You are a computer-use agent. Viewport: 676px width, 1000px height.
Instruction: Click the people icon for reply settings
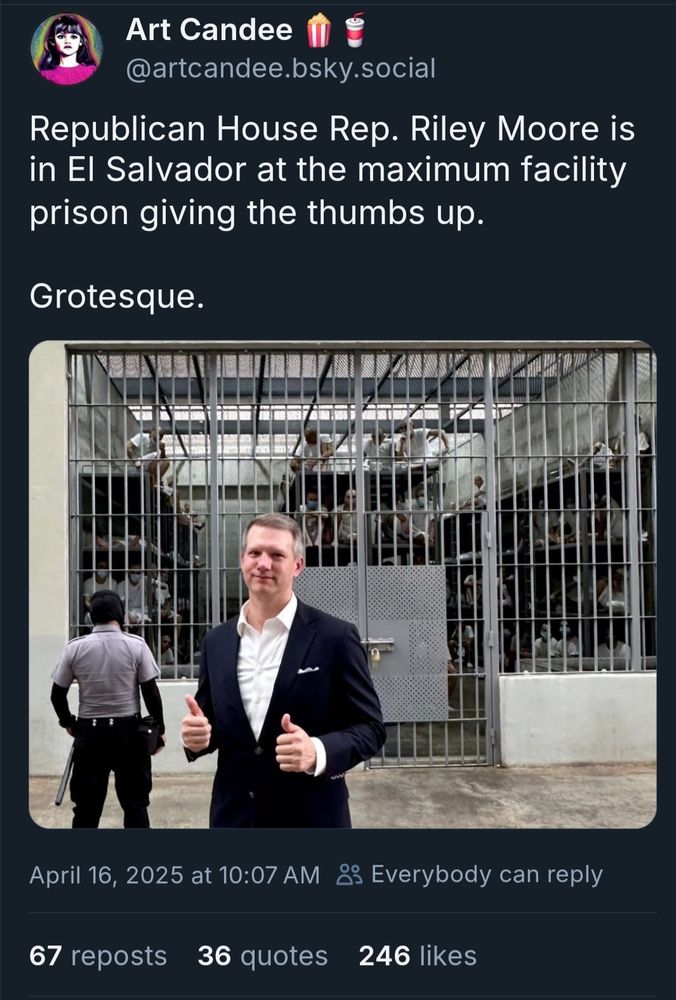[349, 874]
